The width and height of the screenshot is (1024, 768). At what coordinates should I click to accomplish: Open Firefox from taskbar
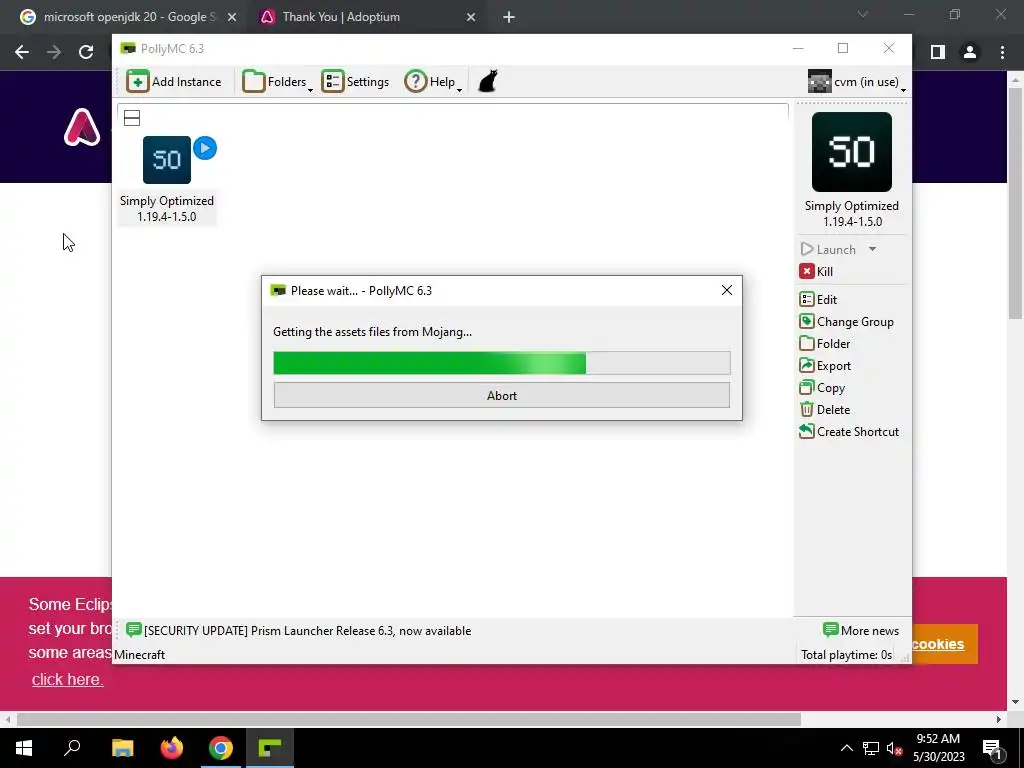click(x=172, y=748)
